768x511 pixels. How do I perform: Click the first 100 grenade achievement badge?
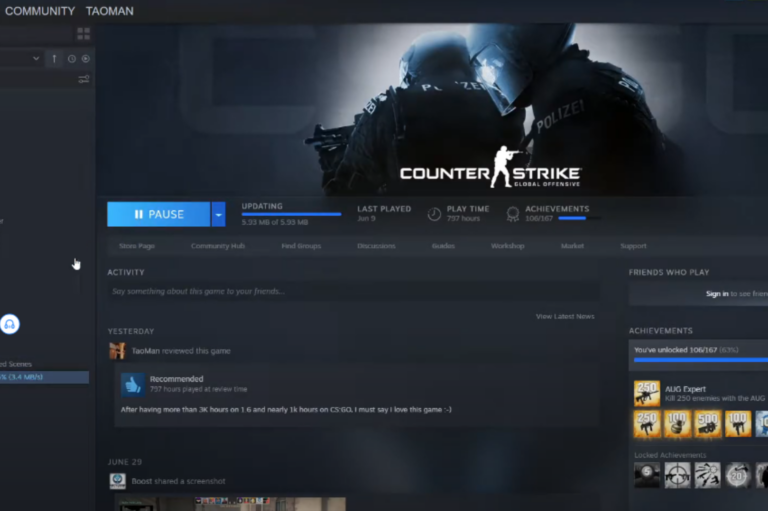click(x=677, y=424)
